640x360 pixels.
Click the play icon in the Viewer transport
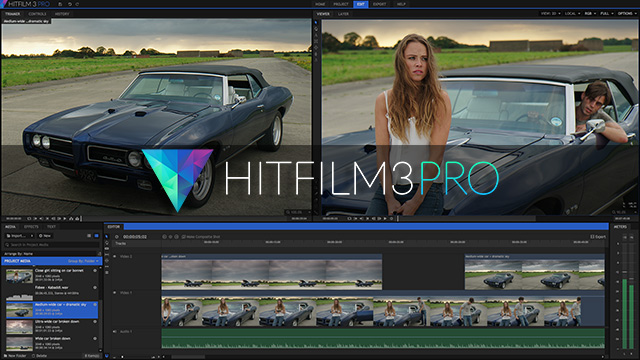coord(384,219)
